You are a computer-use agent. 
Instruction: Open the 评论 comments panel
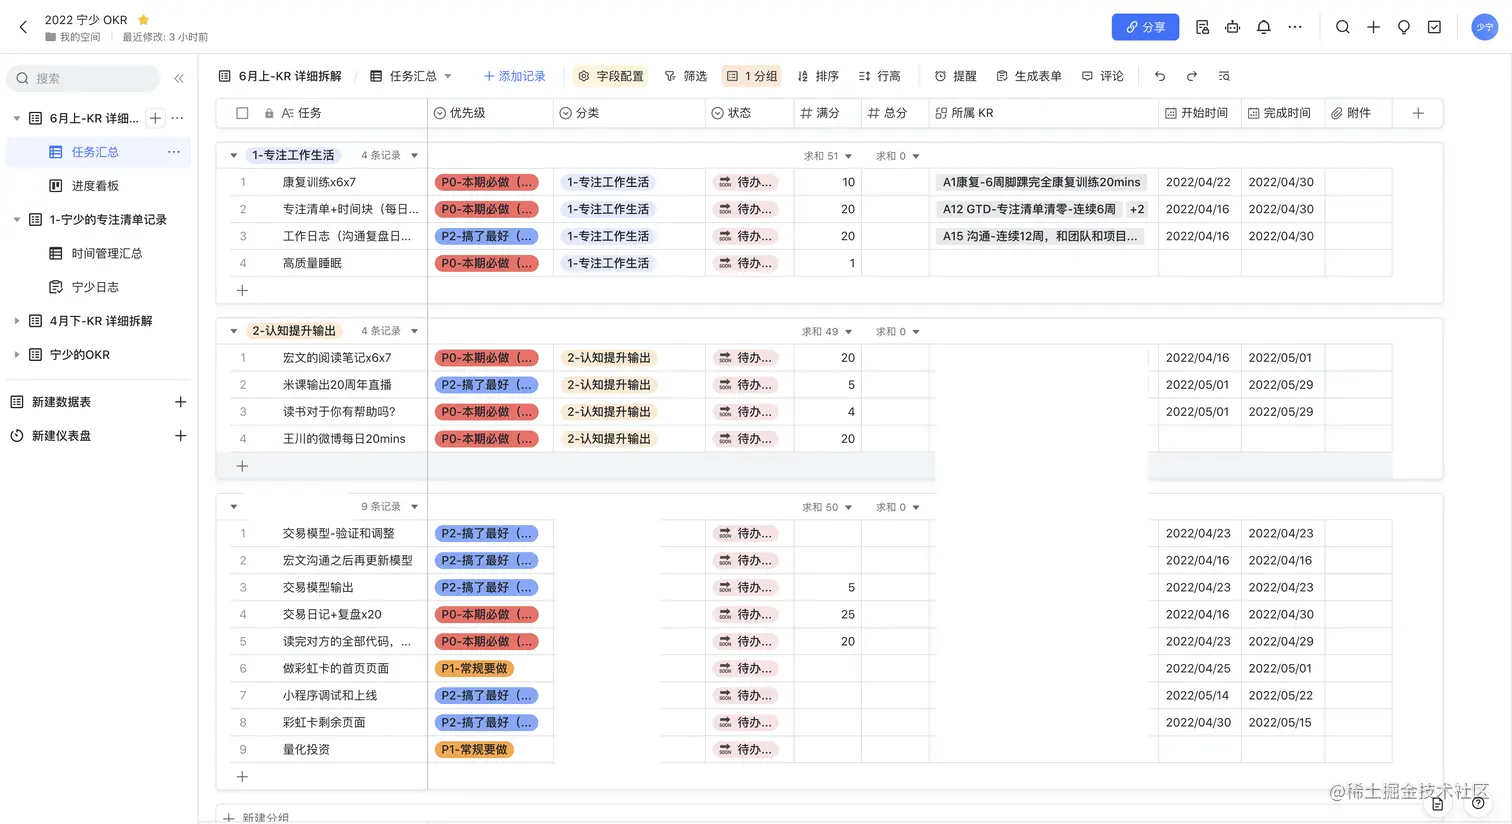(1102, 75)
